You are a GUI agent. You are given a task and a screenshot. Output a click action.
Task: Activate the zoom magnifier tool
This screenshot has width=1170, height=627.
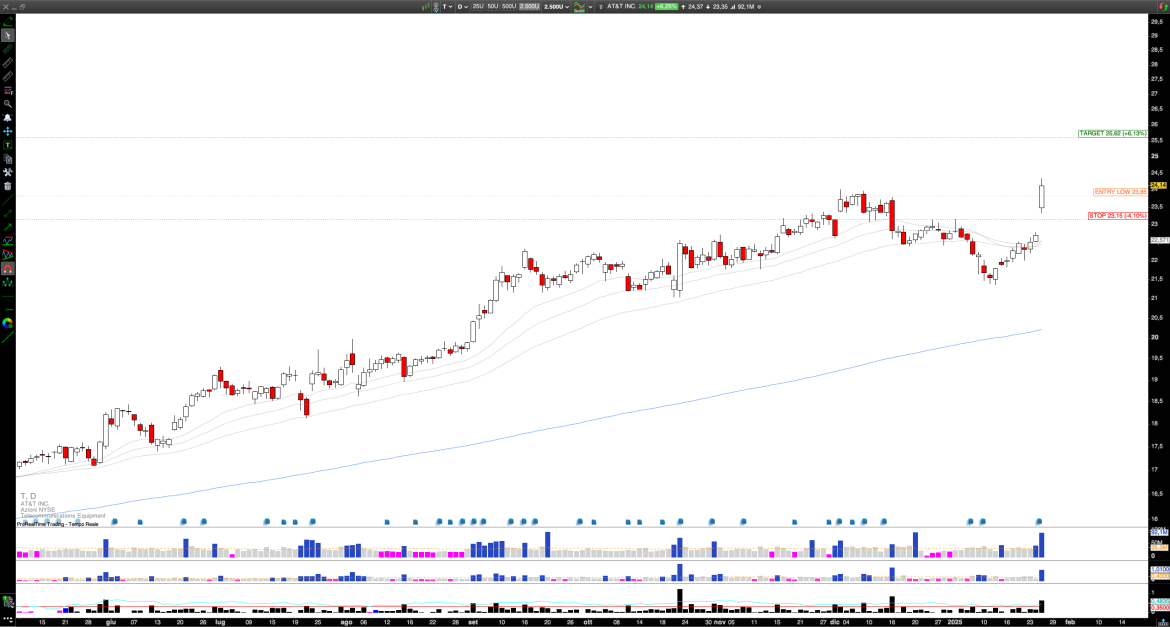7,103
